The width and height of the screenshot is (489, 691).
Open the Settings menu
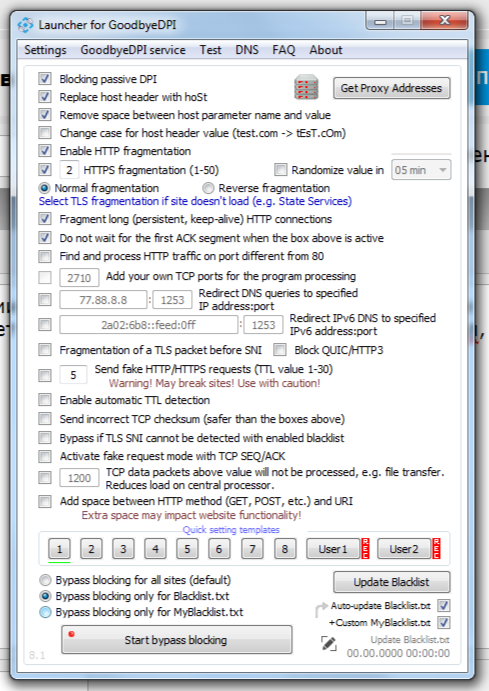[x=45, y=50]
